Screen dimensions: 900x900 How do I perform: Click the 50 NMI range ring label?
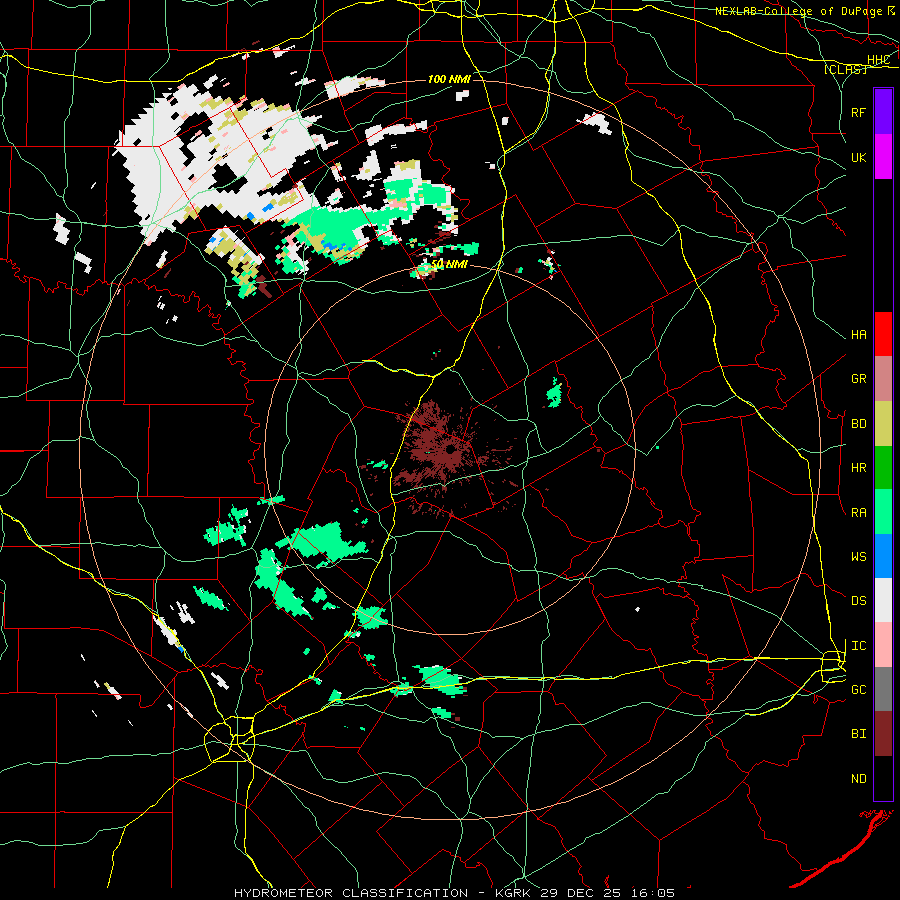[x=449, y=264]
